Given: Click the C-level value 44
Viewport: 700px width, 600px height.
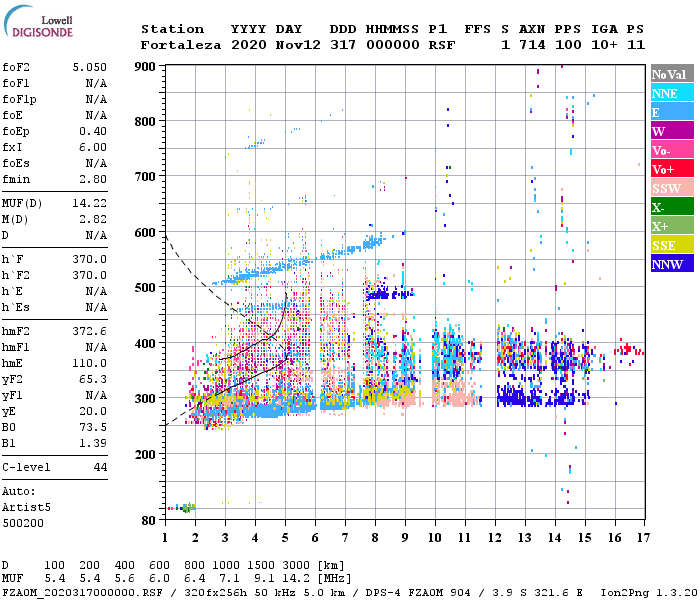Looking at the screenshot, I should point(100,467).
